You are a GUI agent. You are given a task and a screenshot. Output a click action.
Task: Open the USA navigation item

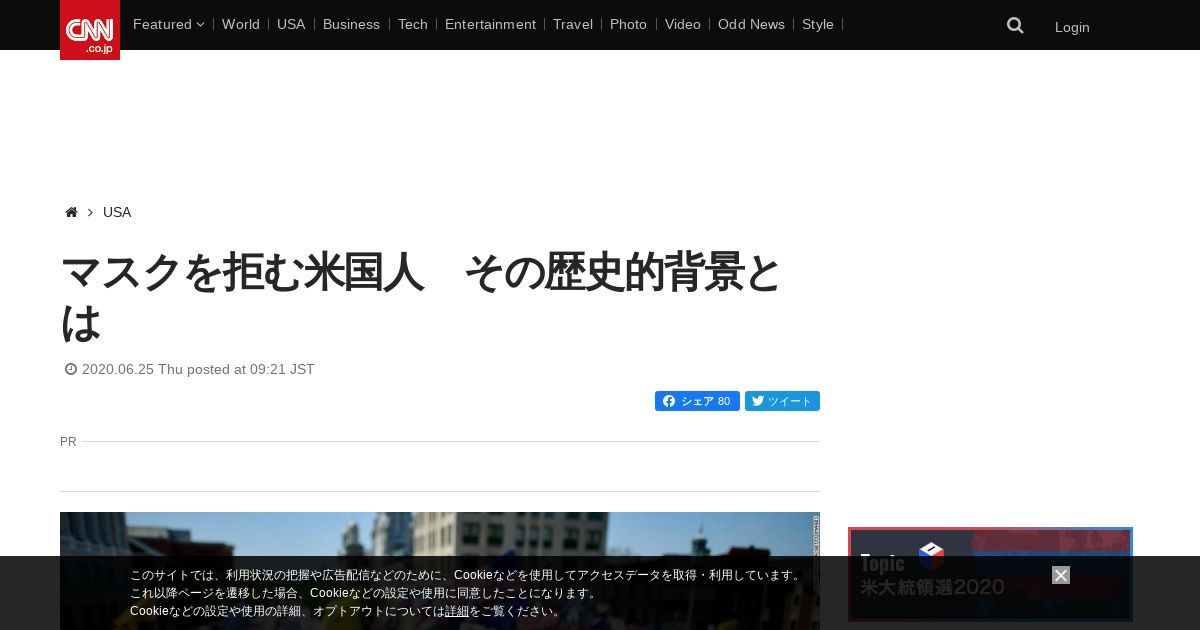click(x=291, y=24)
